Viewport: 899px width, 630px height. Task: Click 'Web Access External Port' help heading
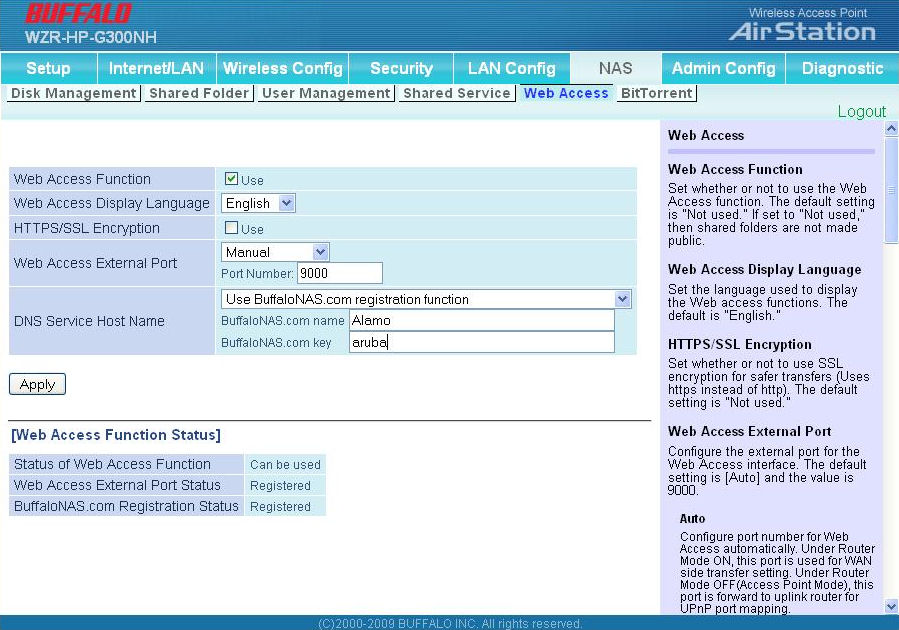pos(749,431)
